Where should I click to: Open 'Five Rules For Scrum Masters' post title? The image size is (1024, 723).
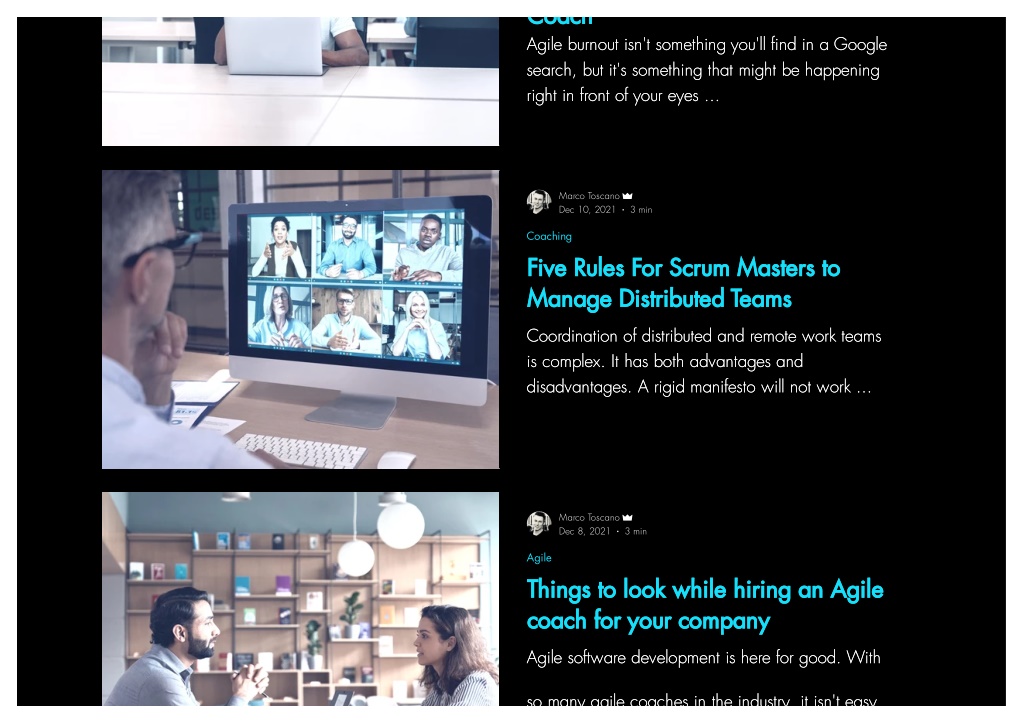click(683, 283)
